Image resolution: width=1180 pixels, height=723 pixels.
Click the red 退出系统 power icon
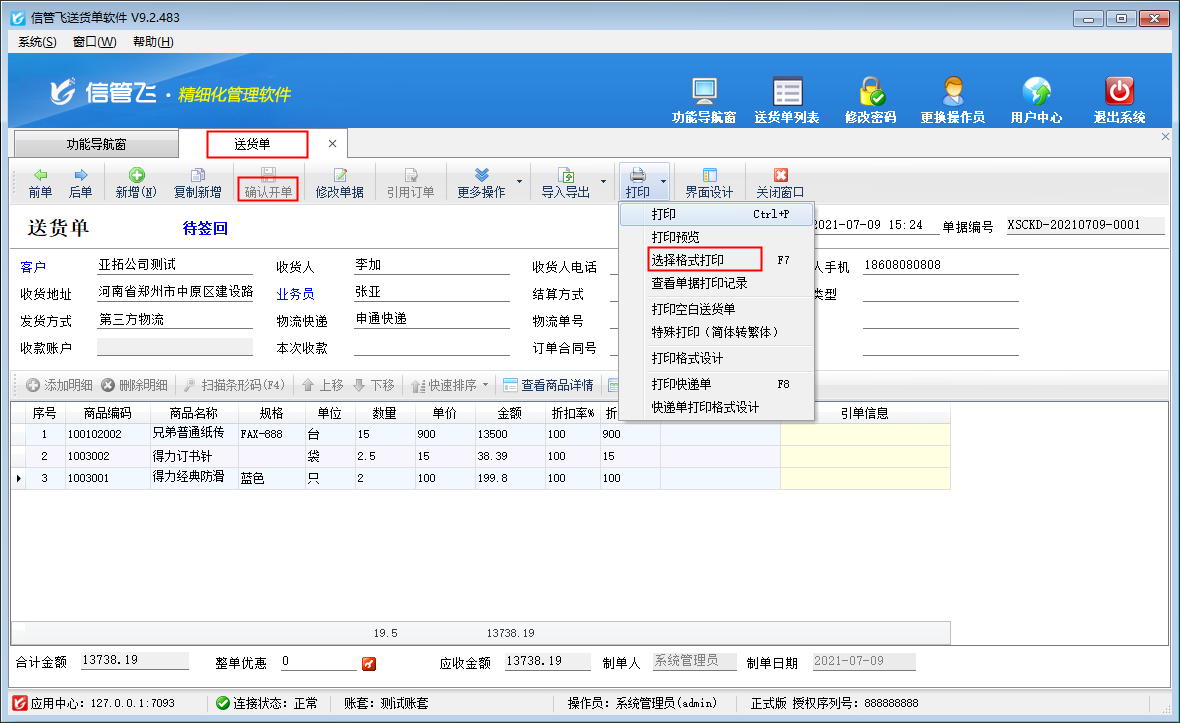coord(1119,92)
